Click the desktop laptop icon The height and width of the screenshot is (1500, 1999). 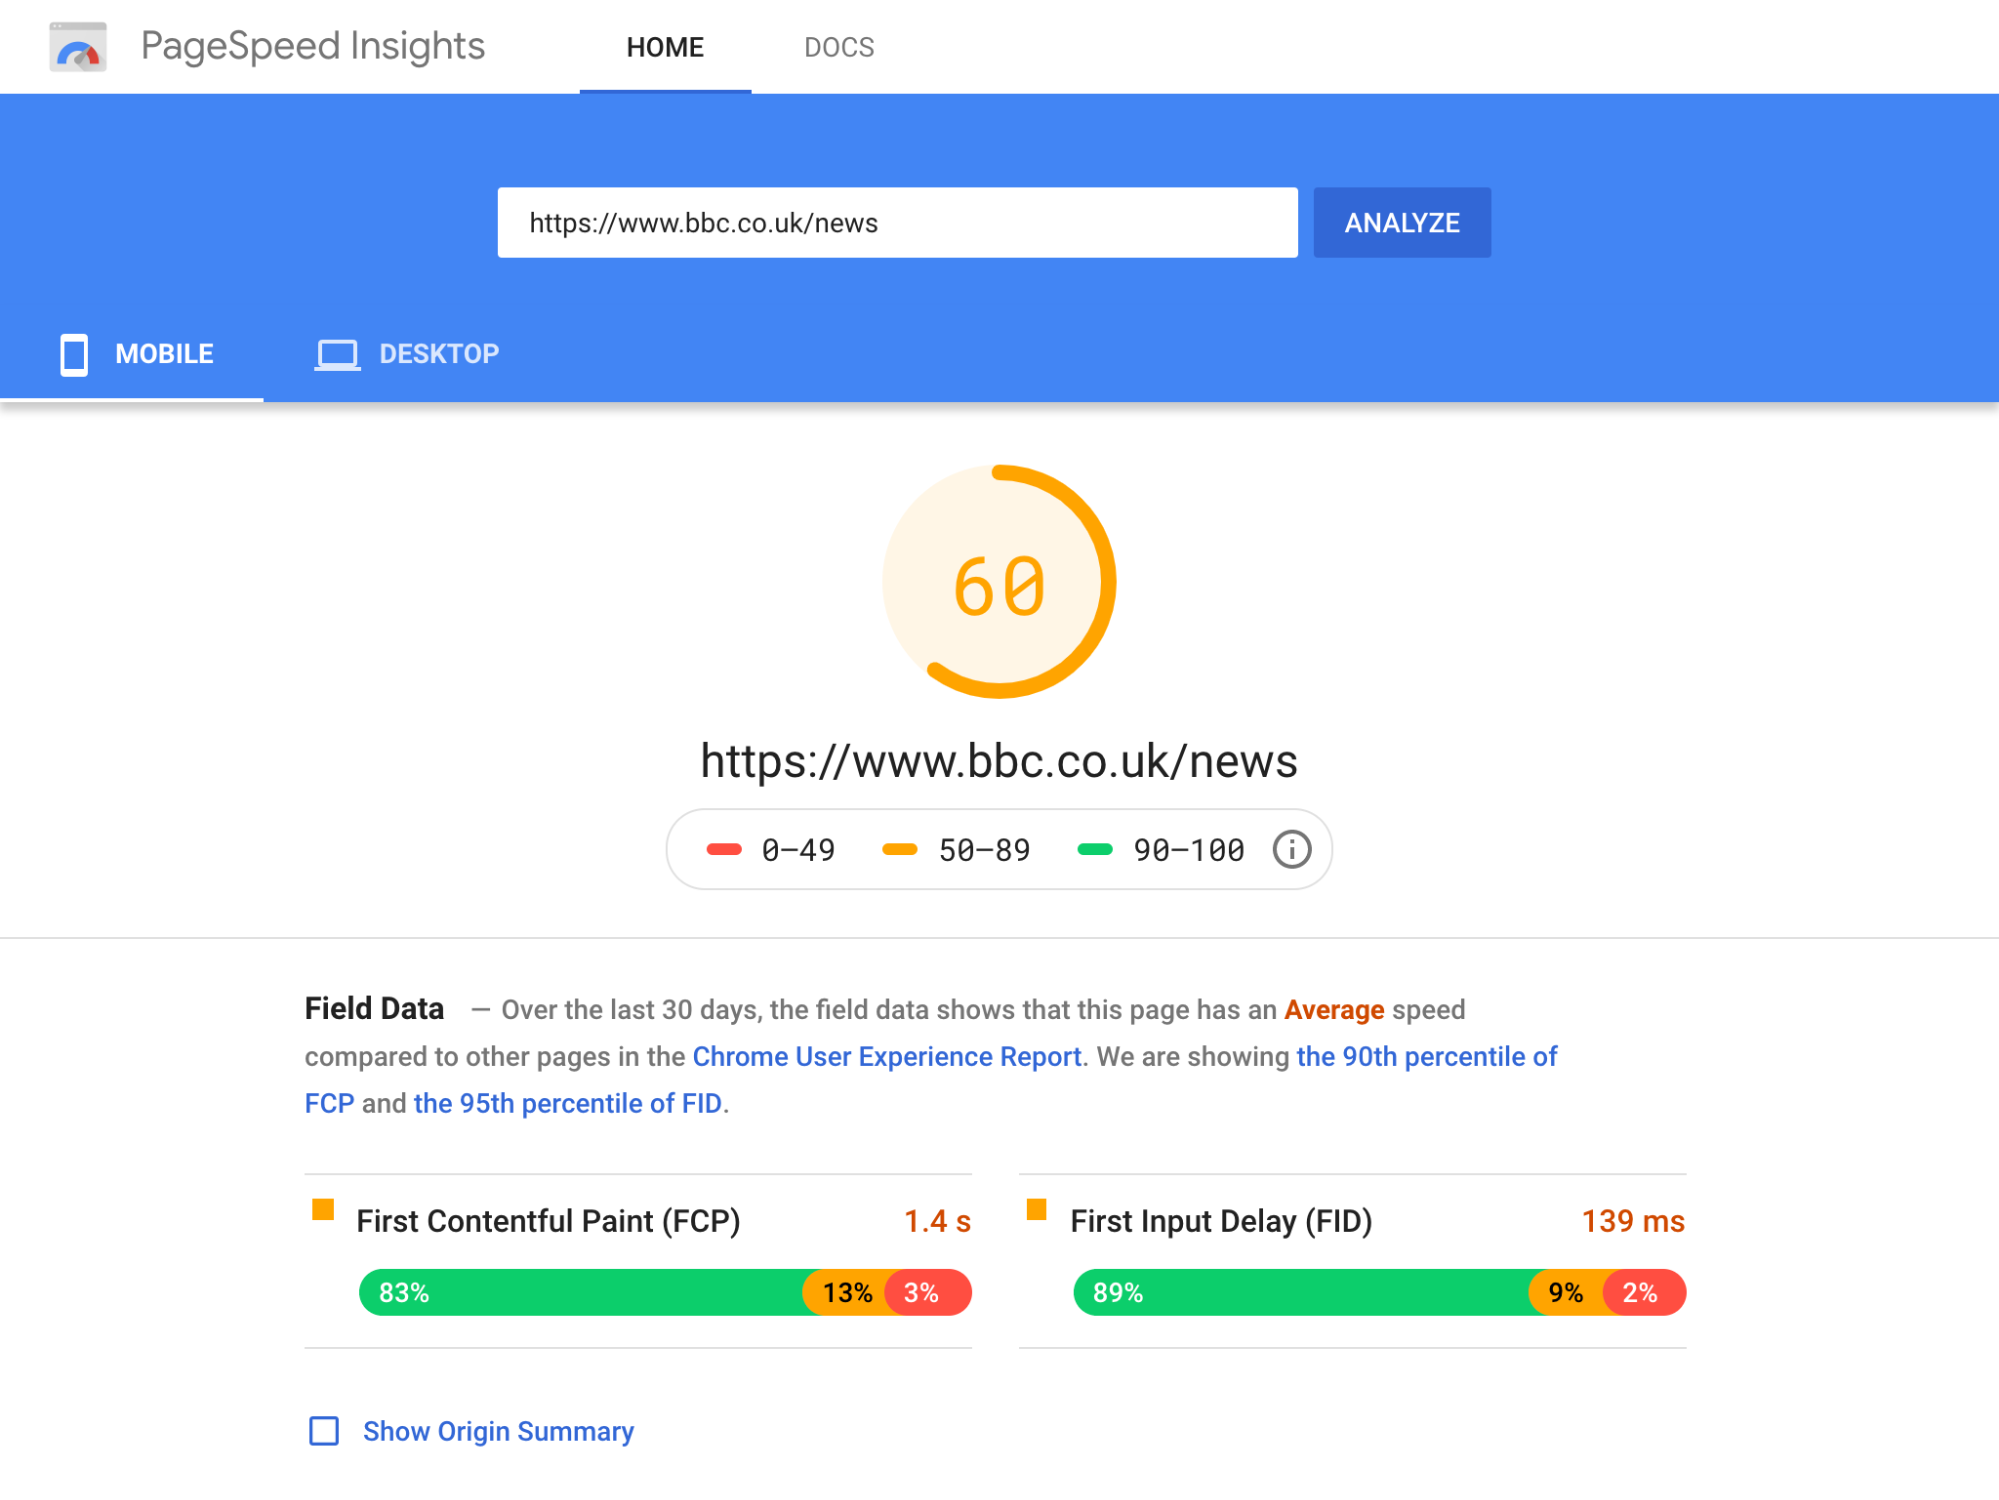point(338,355)
